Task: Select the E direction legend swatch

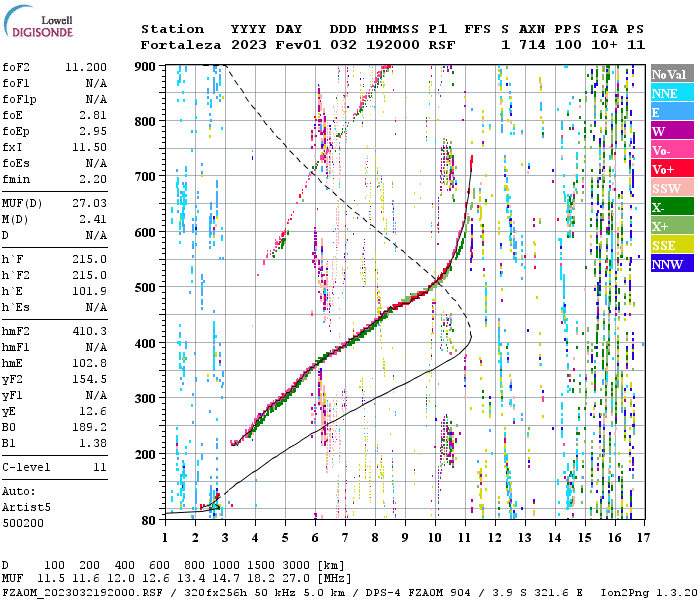Action: tap(672, 112)
